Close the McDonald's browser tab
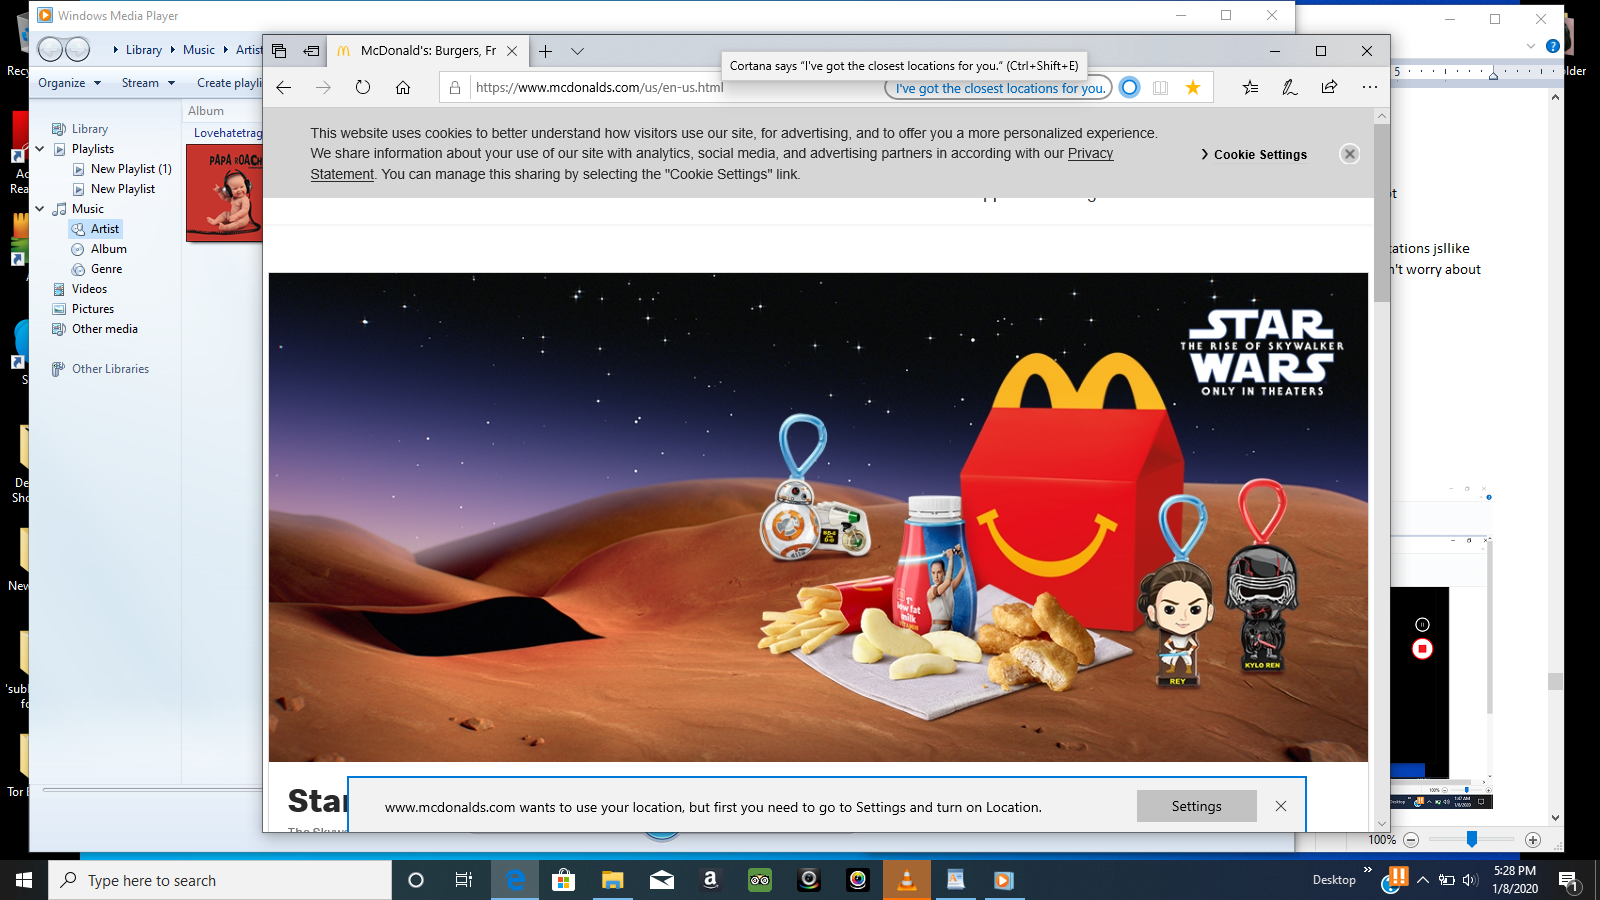The height and width of the screenshot is (900, 1600). tap(512, 51)
